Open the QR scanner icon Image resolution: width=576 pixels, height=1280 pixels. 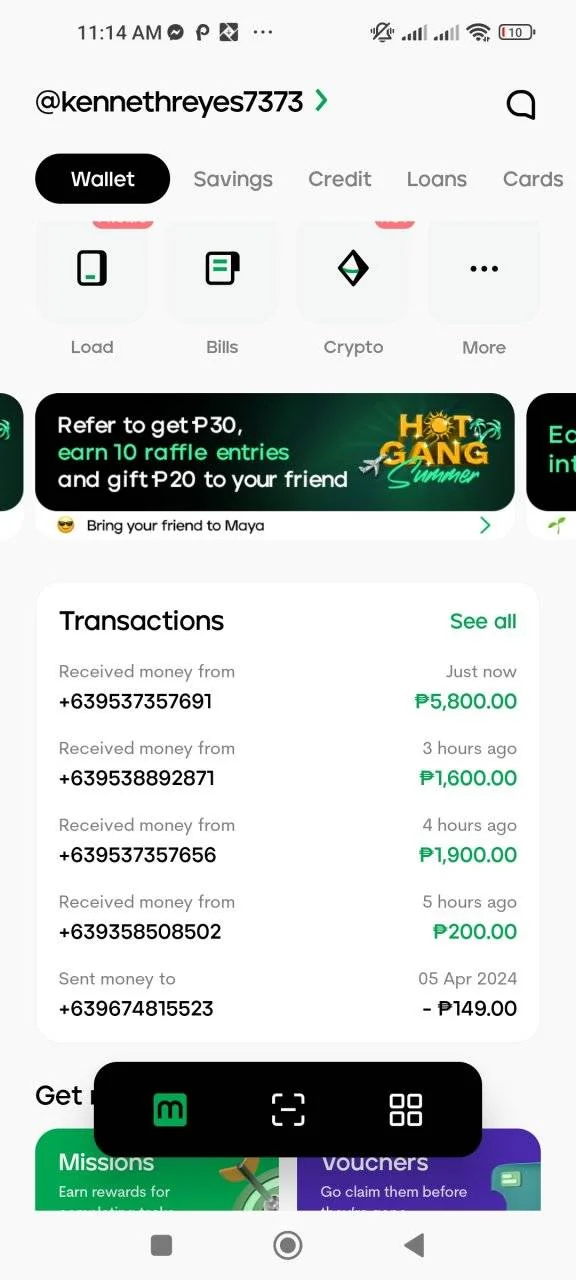[x=288, y=1110]
